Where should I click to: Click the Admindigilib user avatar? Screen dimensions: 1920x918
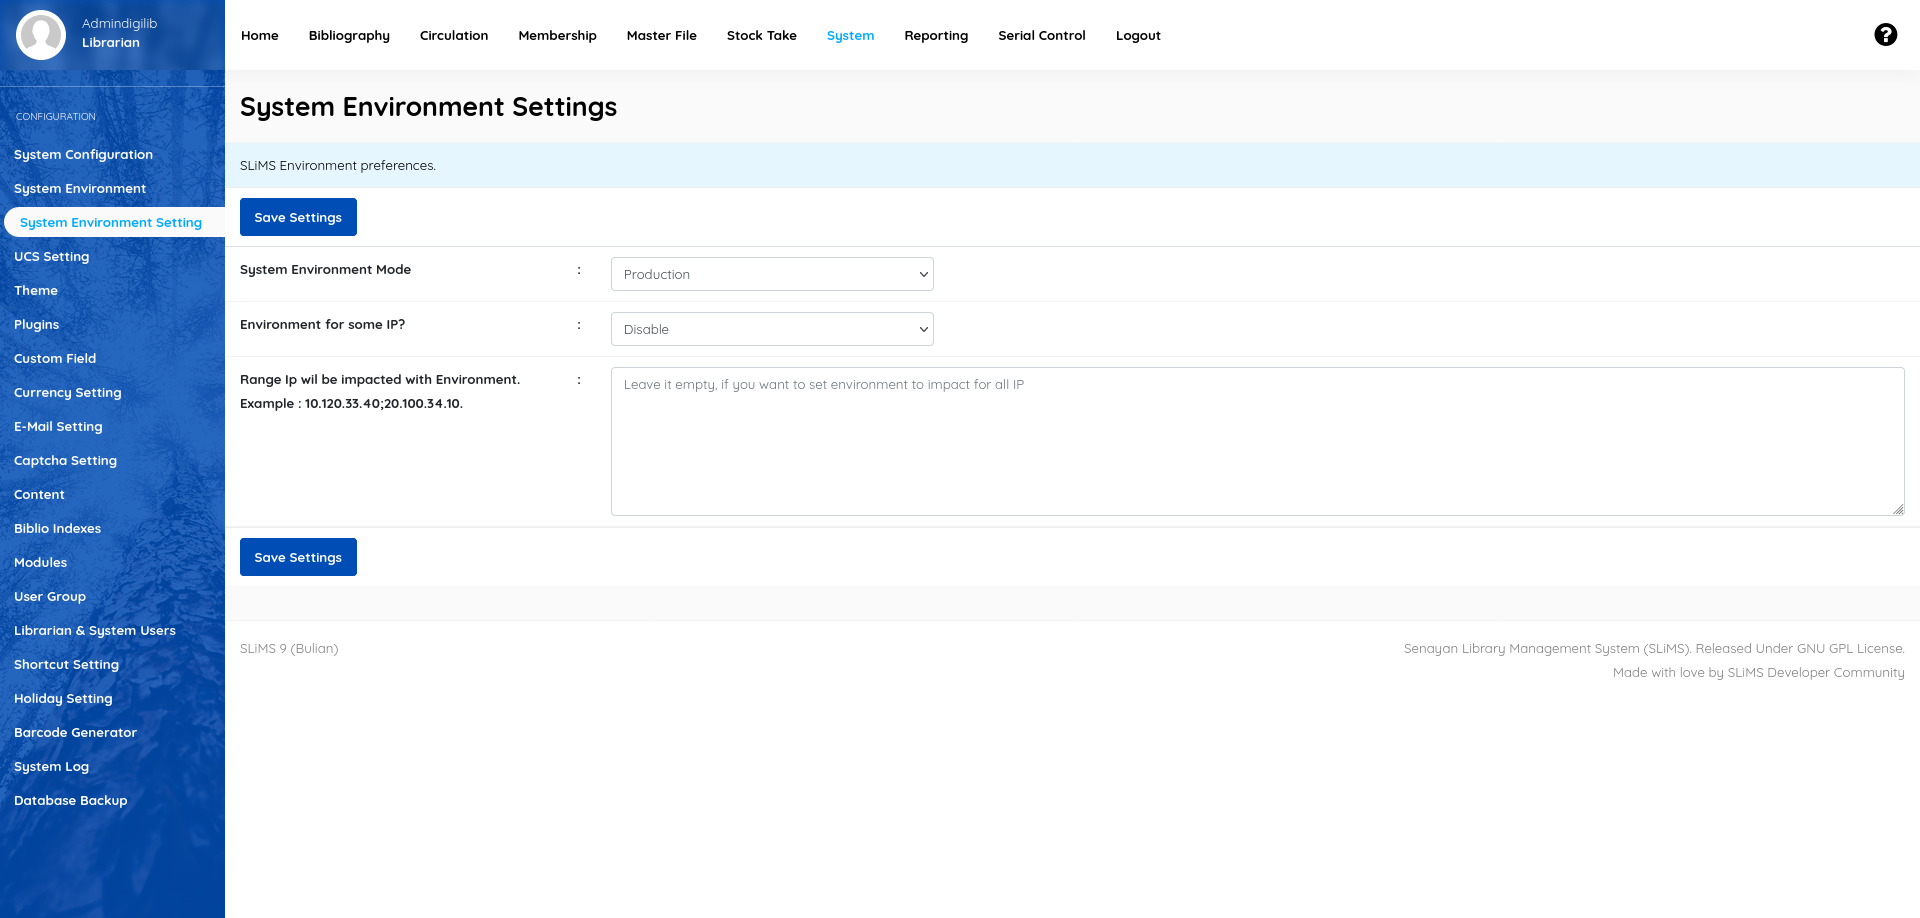[x=41, y=35]
